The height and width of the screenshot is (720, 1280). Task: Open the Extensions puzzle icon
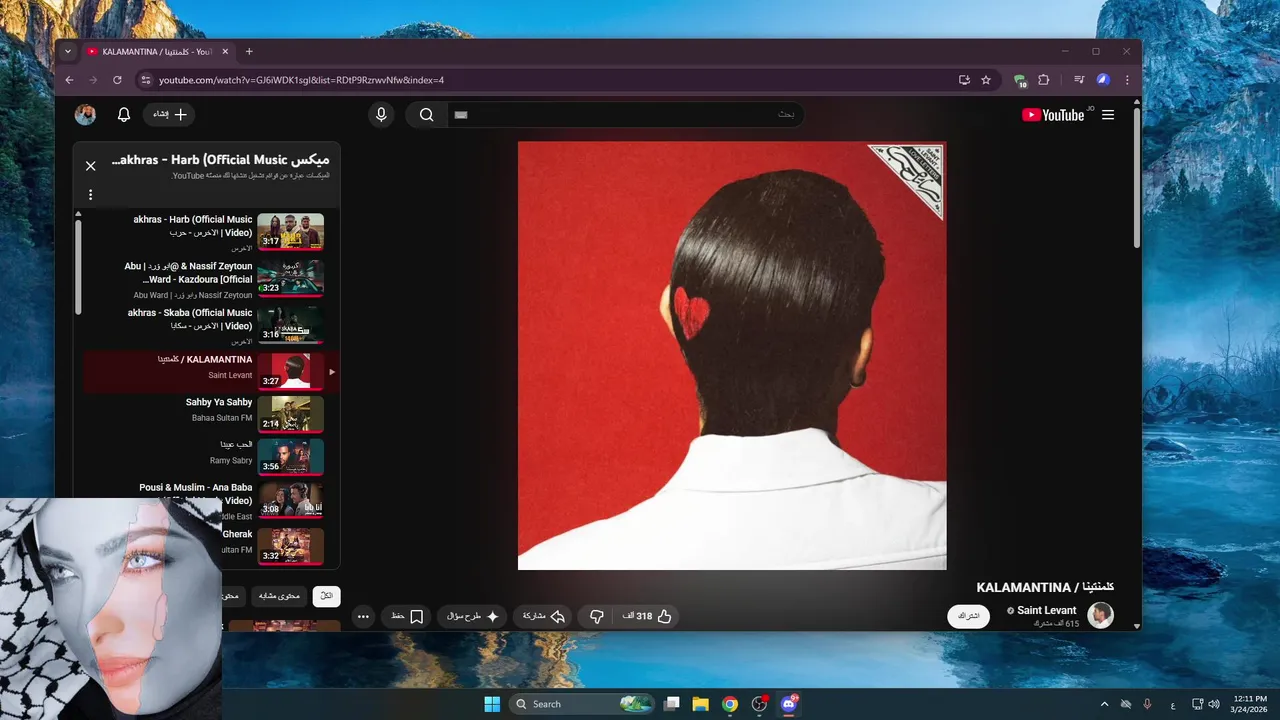pos(1044,80)
